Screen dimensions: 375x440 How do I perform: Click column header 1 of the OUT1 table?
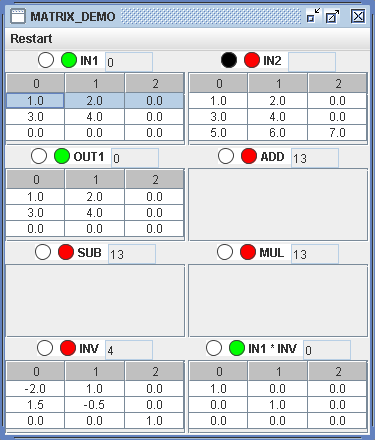pos(95,179)
